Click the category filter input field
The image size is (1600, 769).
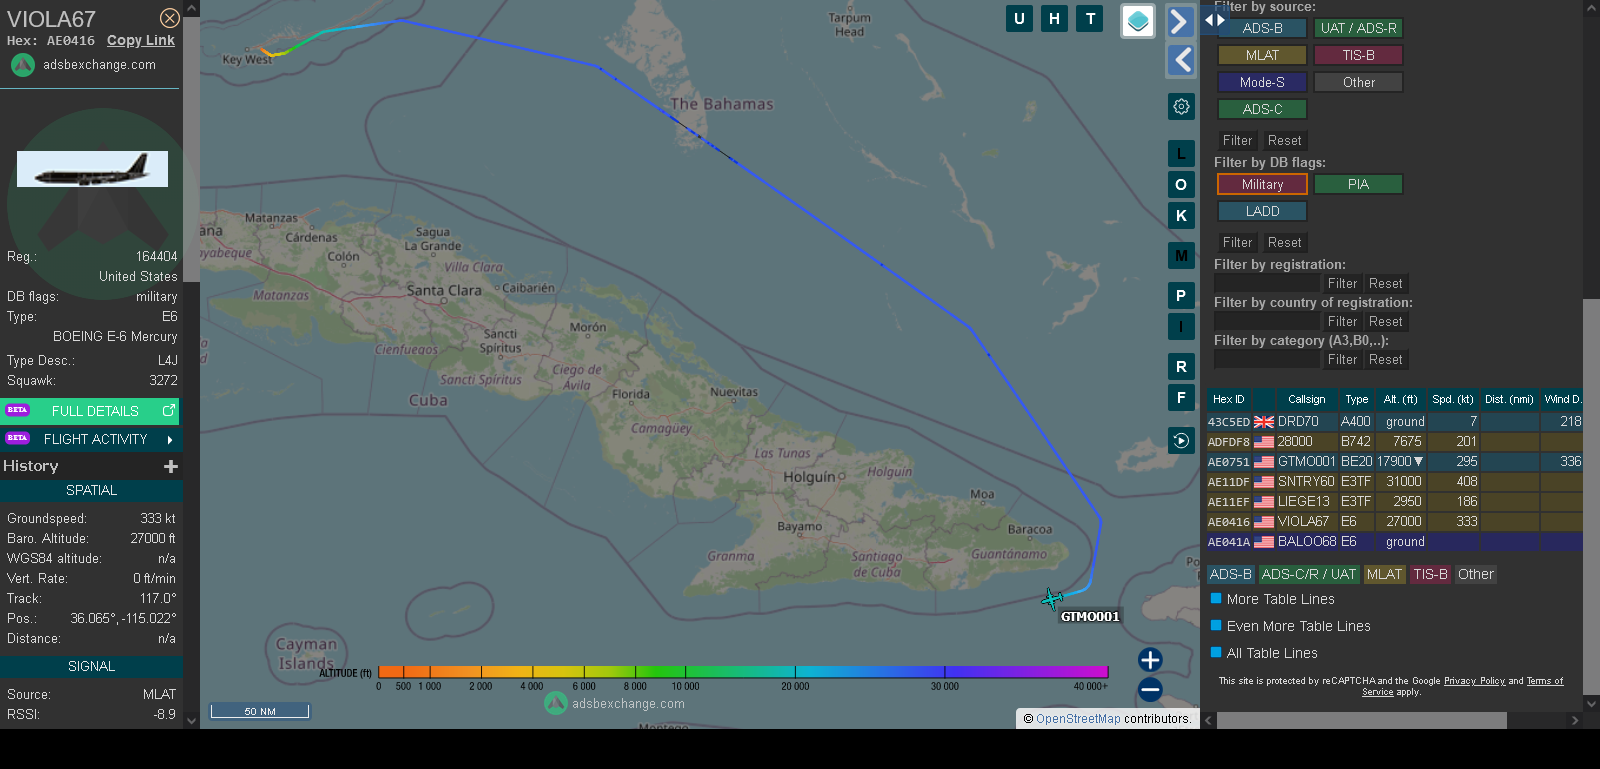pyautogui.click(x=1267, y=360)
